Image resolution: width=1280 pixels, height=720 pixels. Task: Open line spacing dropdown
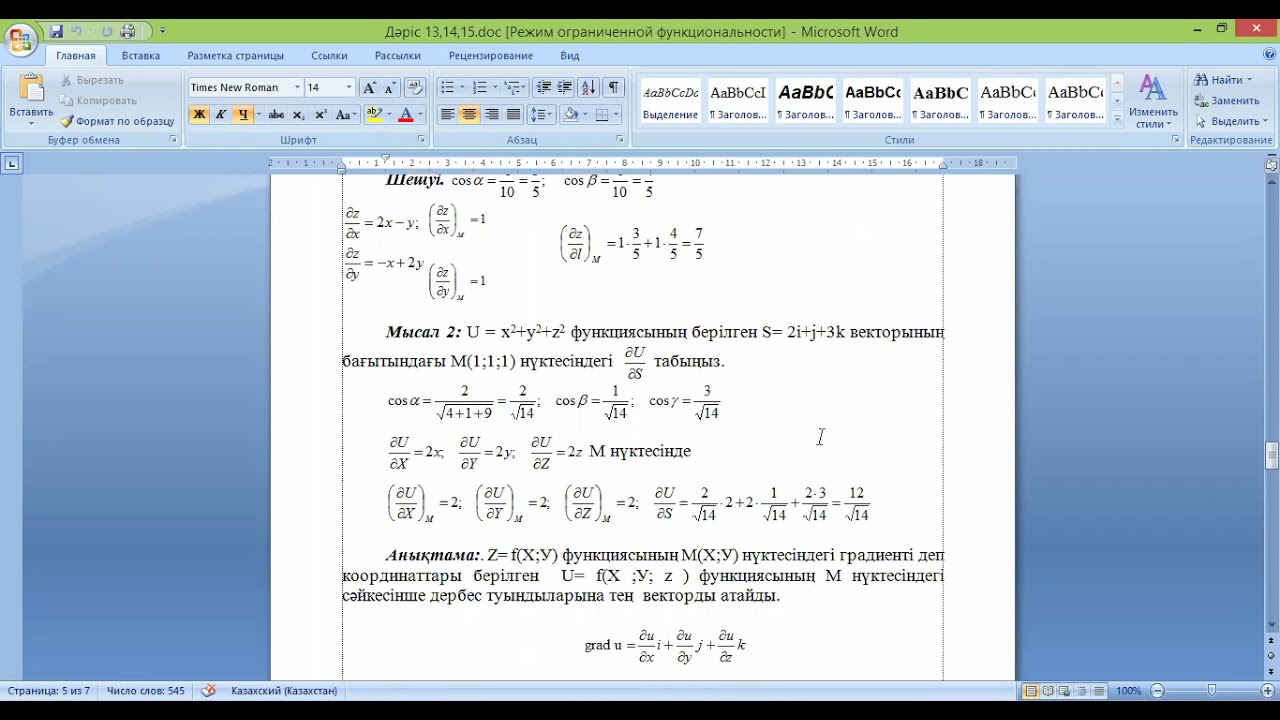tap(541, 115)
